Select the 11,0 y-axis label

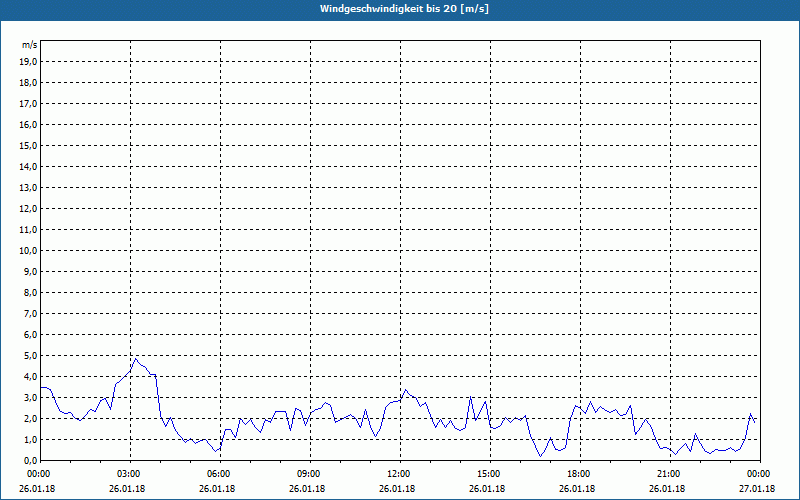[29, 230]
